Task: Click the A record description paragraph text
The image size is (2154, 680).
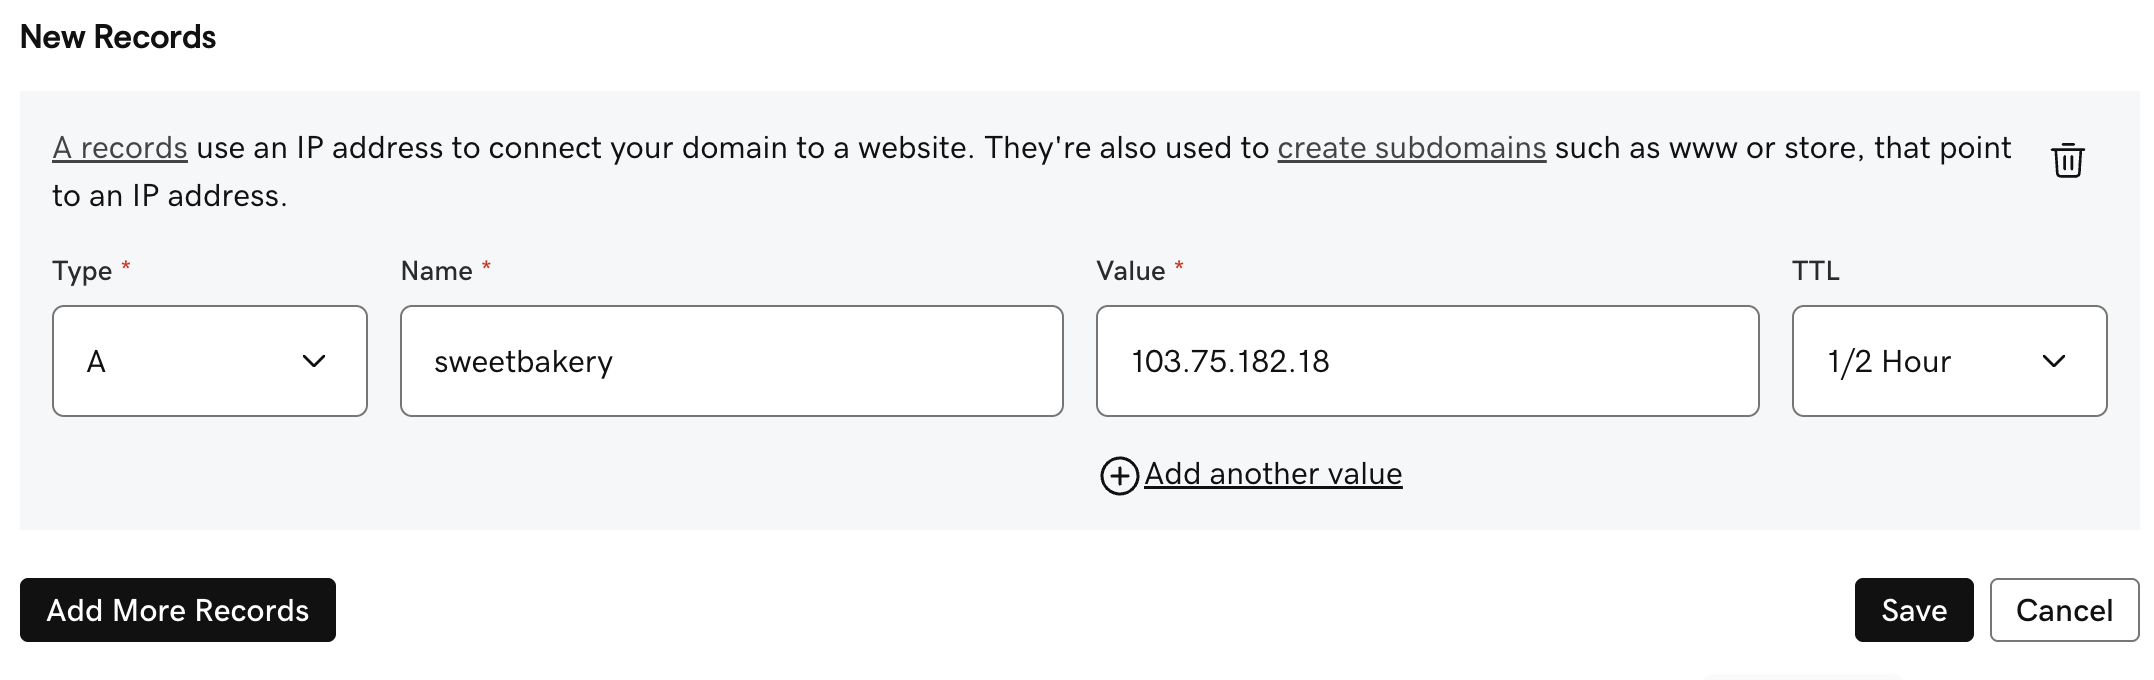Action: click(x=1031, y=172)
